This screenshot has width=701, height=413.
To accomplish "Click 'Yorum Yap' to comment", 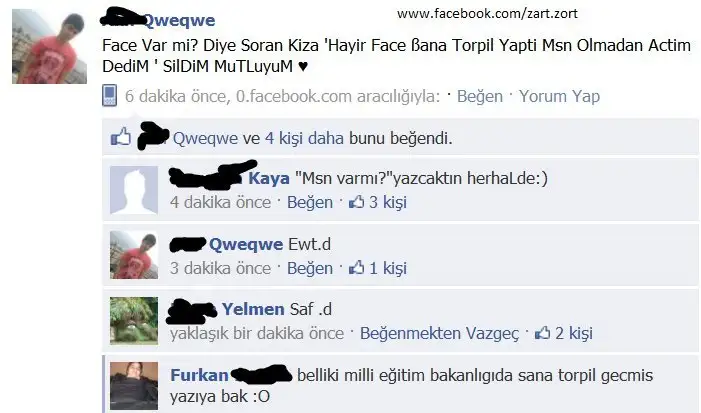I will [559, 96].
